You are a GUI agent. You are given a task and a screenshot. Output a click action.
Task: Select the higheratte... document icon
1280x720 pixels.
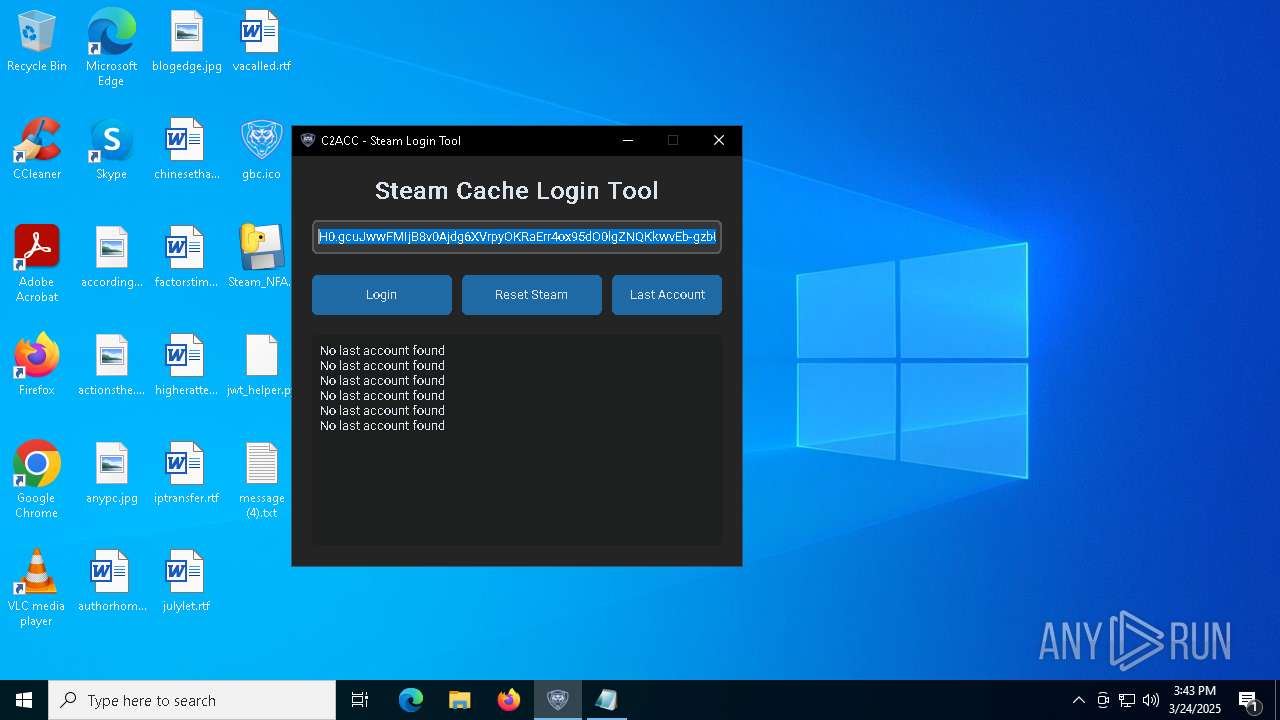pos(187,366)
